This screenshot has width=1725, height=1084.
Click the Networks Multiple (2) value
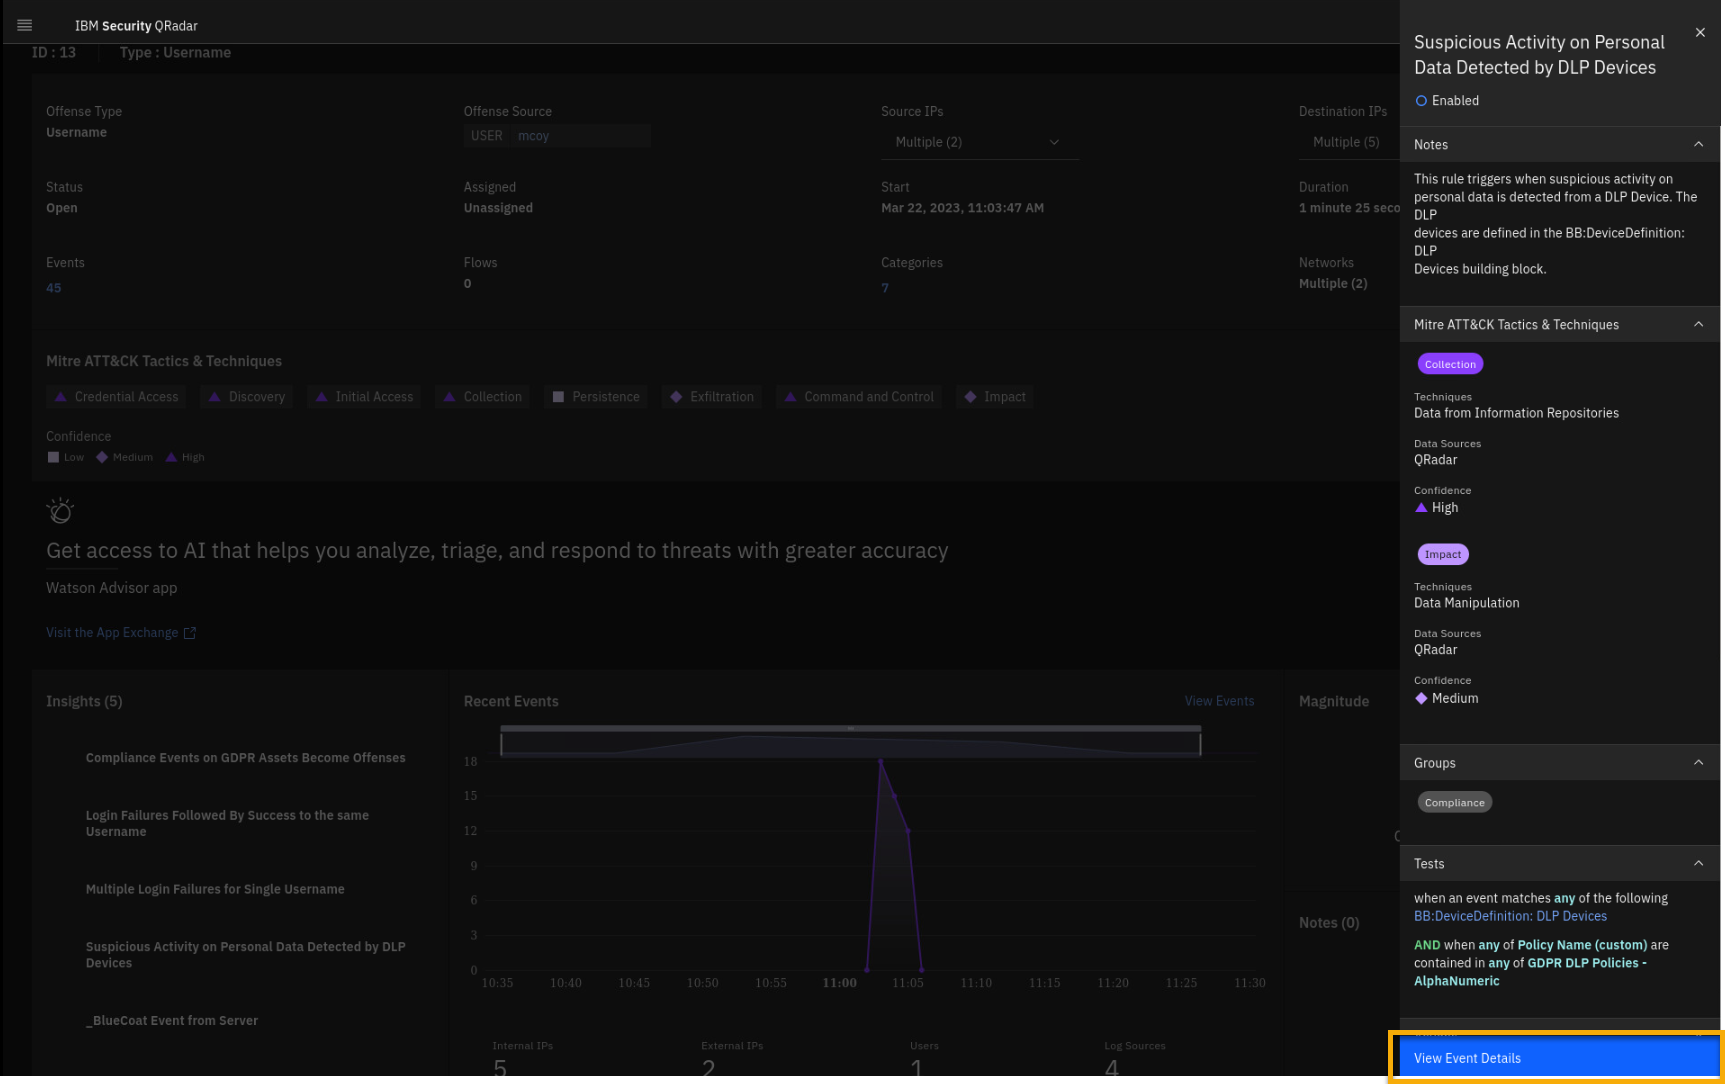(x=1333, y=284)
